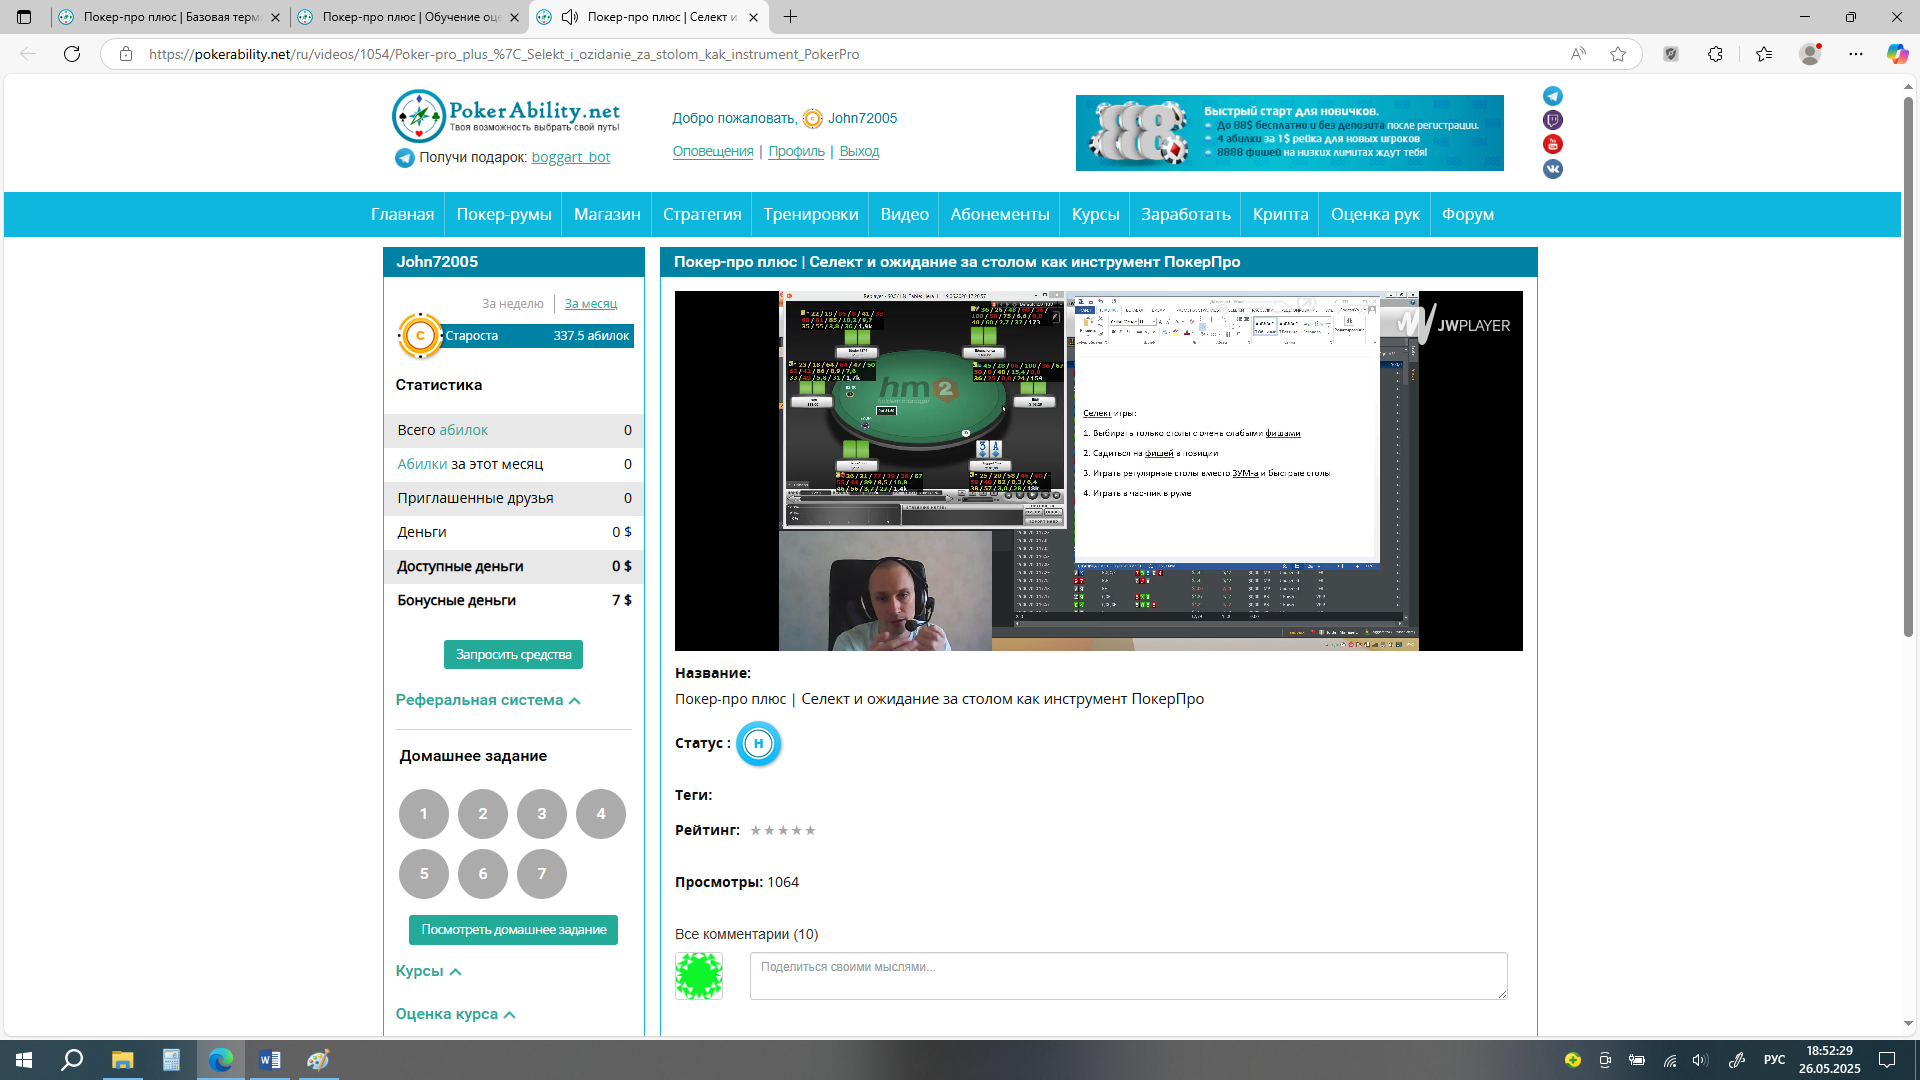Click the Telegram icon next to 'Получи подарок'
Screen dimensions: 1920x1080
pos(404,158)
